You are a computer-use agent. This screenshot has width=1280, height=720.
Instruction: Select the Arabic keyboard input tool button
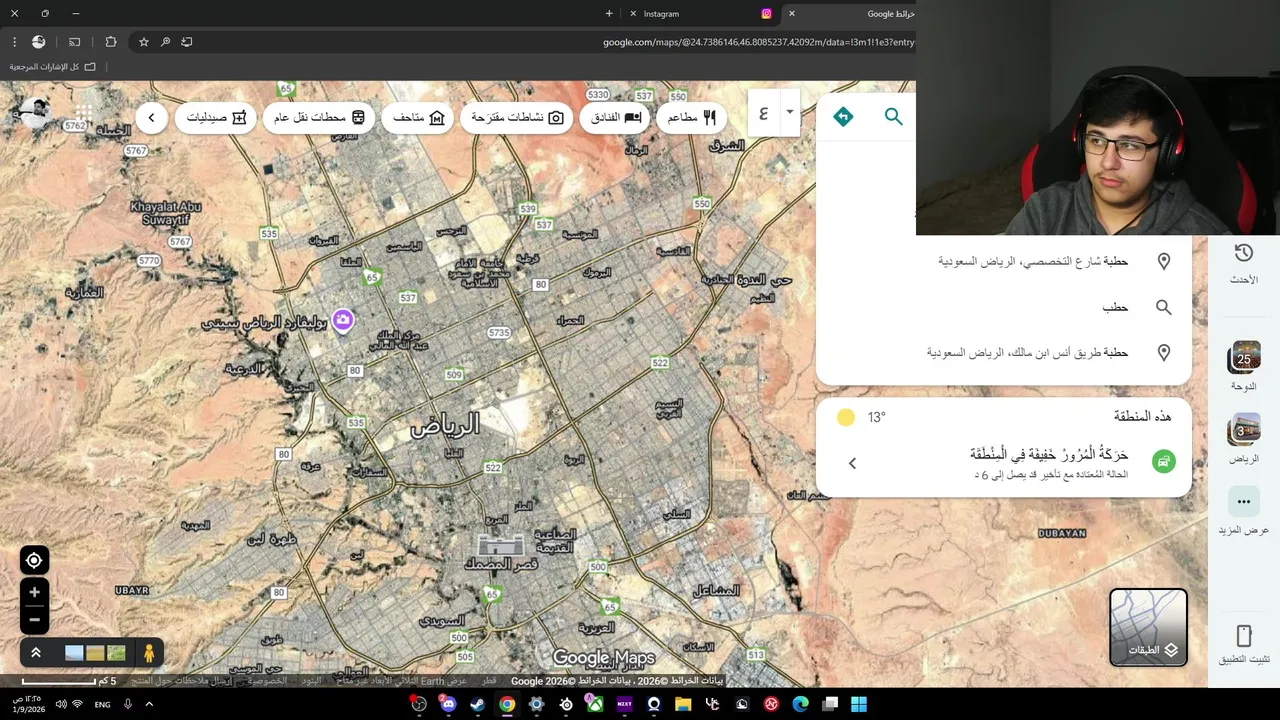pyautogui.click(x=764, y=112)
